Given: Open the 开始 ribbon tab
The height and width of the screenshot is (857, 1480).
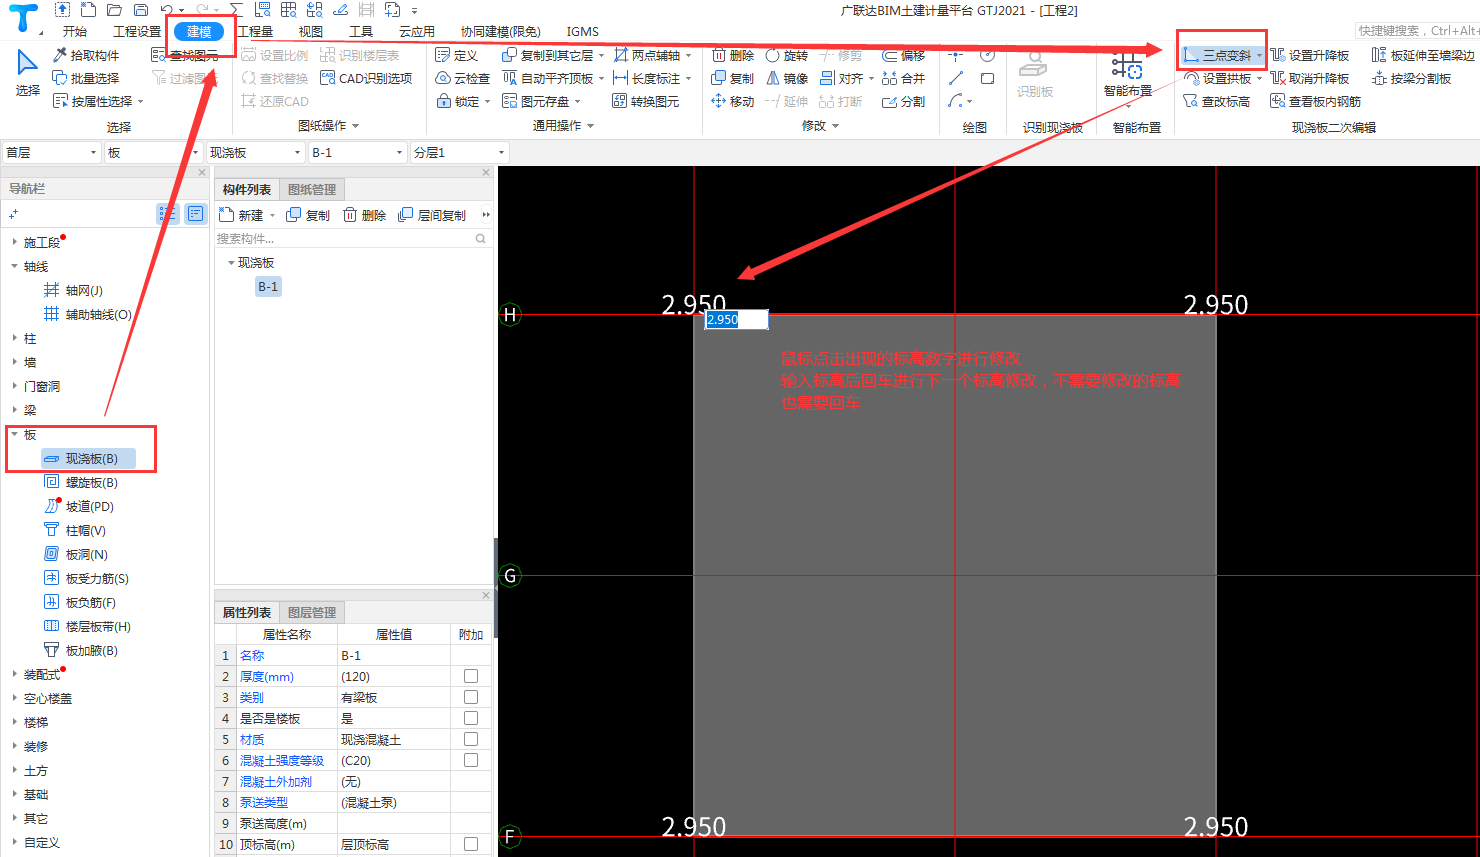Looking at the screenshot, I should click(x=74, y=32).
